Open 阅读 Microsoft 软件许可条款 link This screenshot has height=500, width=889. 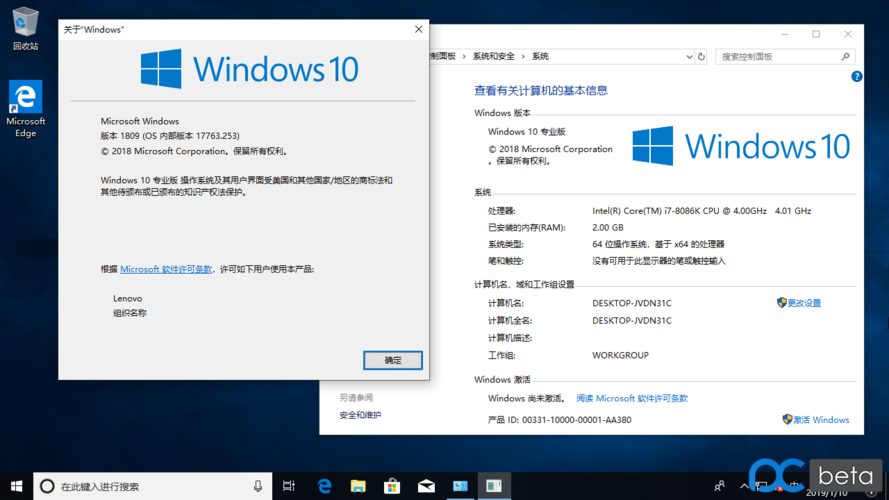(x=632, y=399)
